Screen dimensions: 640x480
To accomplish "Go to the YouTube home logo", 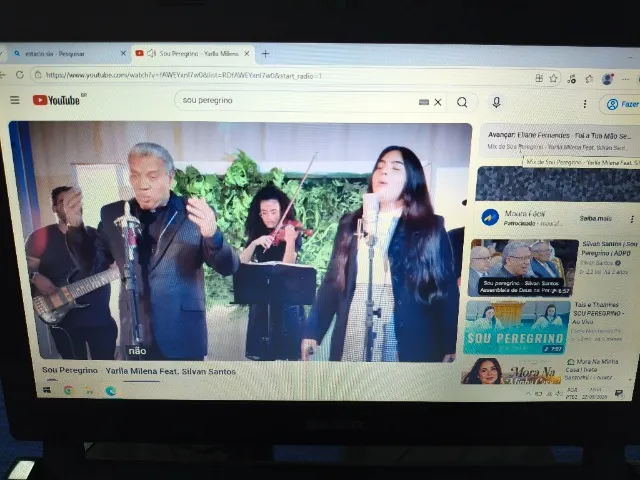I will 59,100.
